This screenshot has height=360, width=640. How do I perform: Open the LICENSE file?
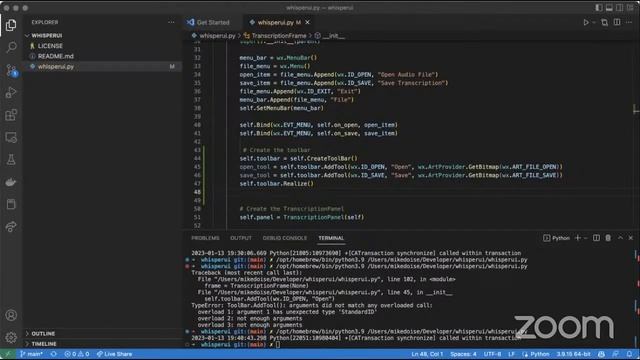pos(50,46)
